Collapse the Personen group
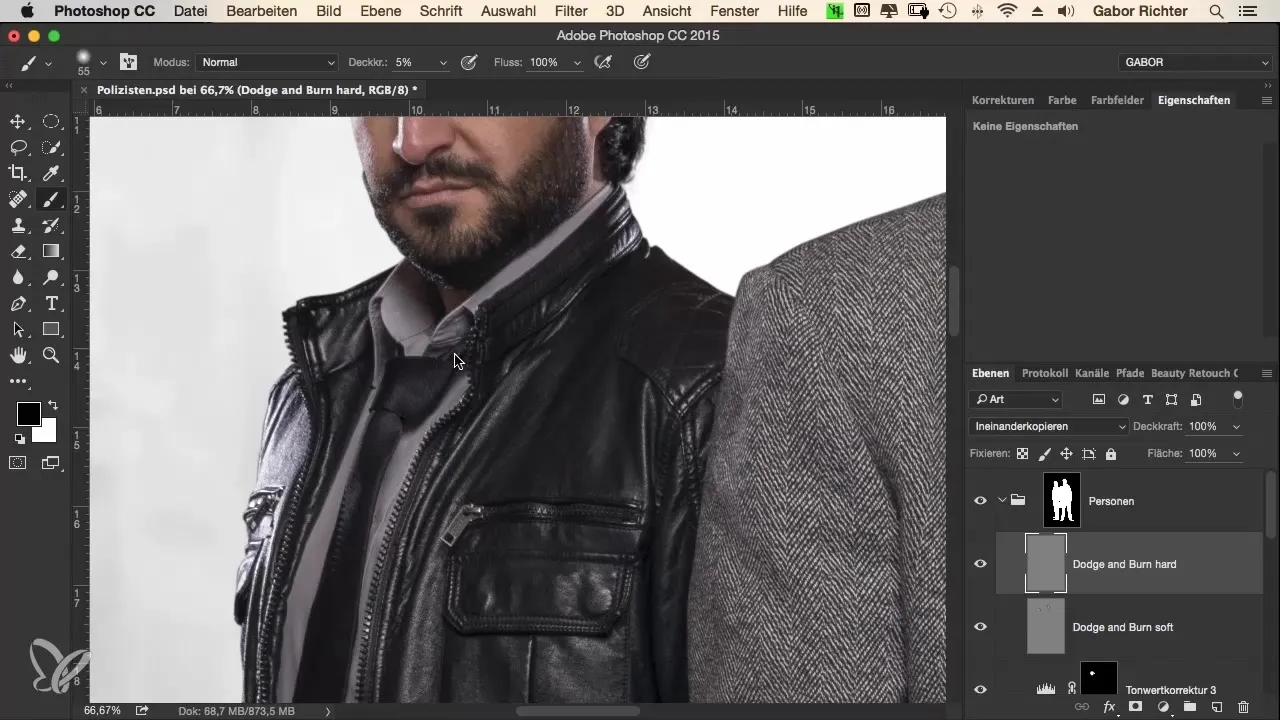This screenshot has height=720, width=1280. pyautogui.click(x=1001, y=501)
